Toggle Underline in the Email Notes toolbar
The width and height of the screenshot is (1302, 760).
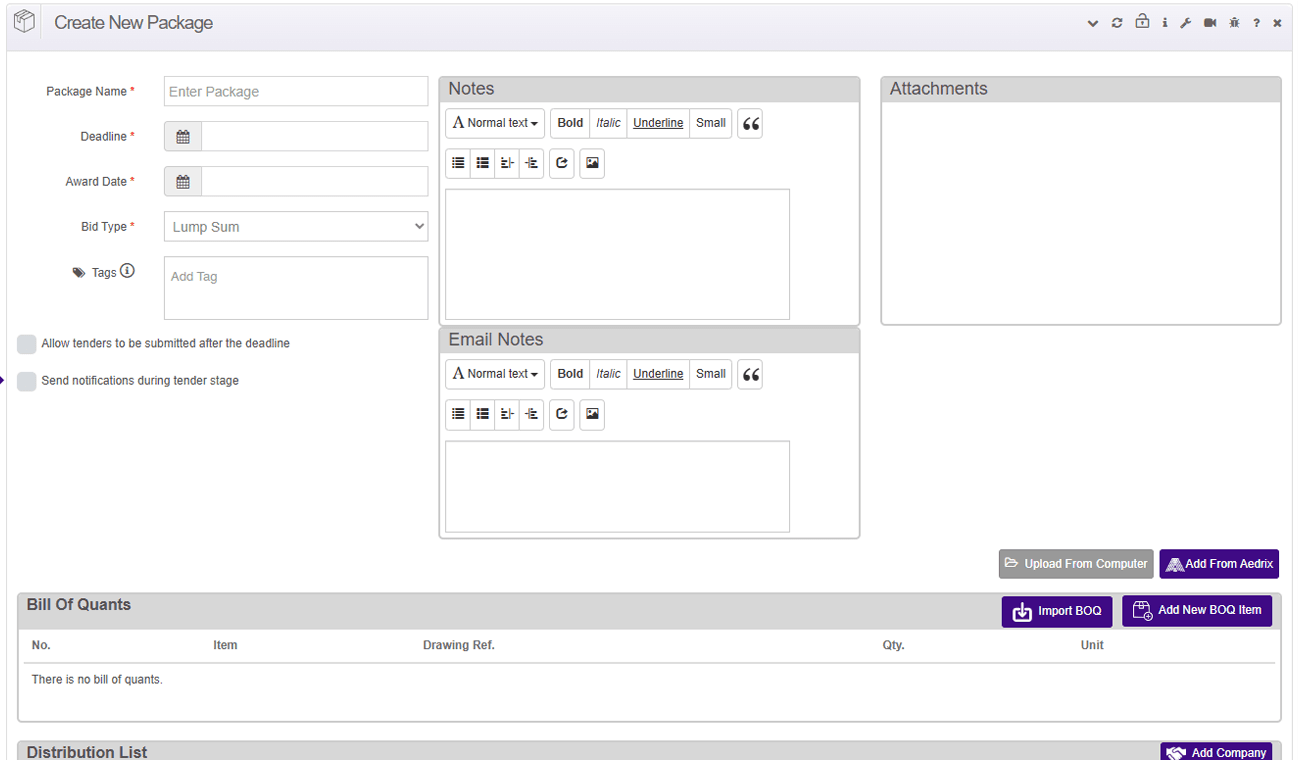coord(658,374)
